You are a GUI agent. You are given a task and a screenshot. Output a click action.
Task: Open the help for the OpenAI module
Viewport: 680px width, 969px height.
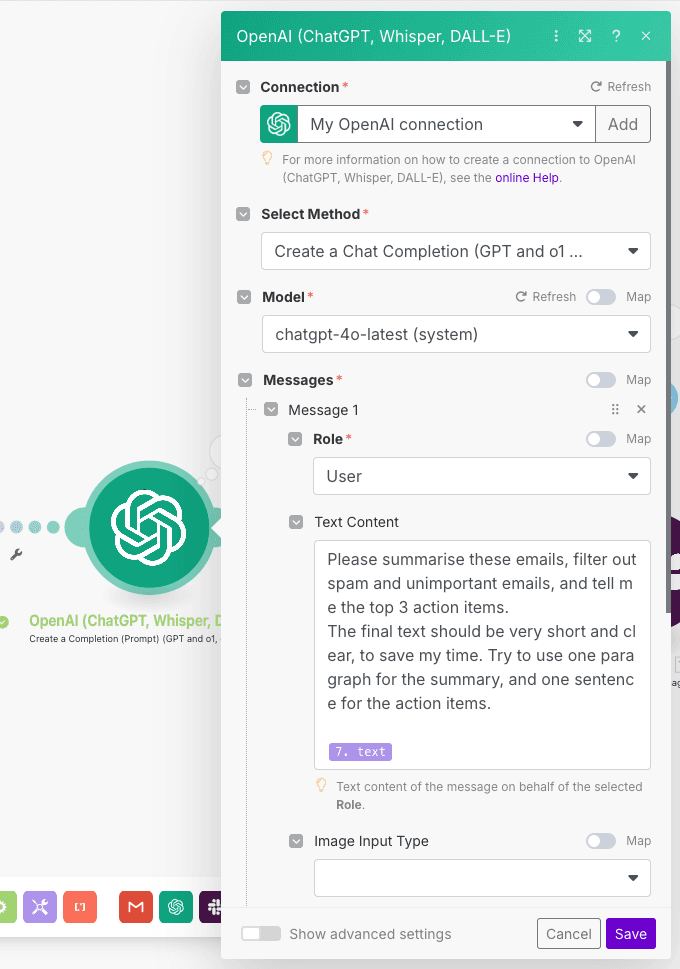pyautogui.click(x=616, y=35)
